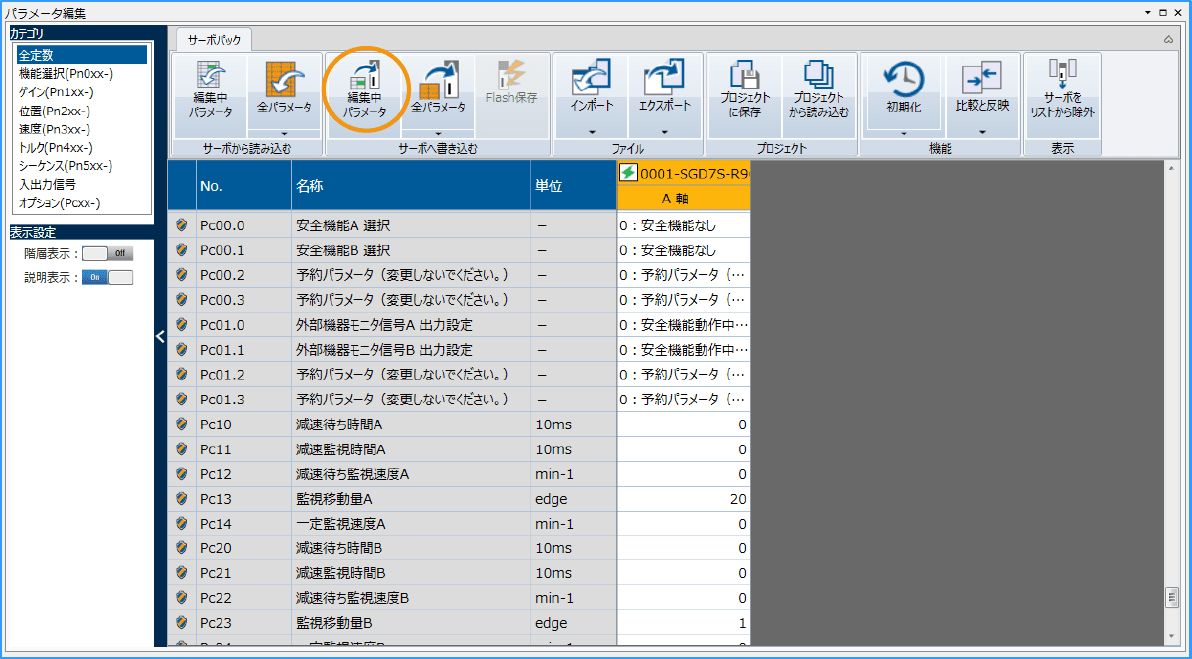Screen dimensions: 1192x659
Task: Click プロジェクトから読み込む icon
Action: coord(818,78)
